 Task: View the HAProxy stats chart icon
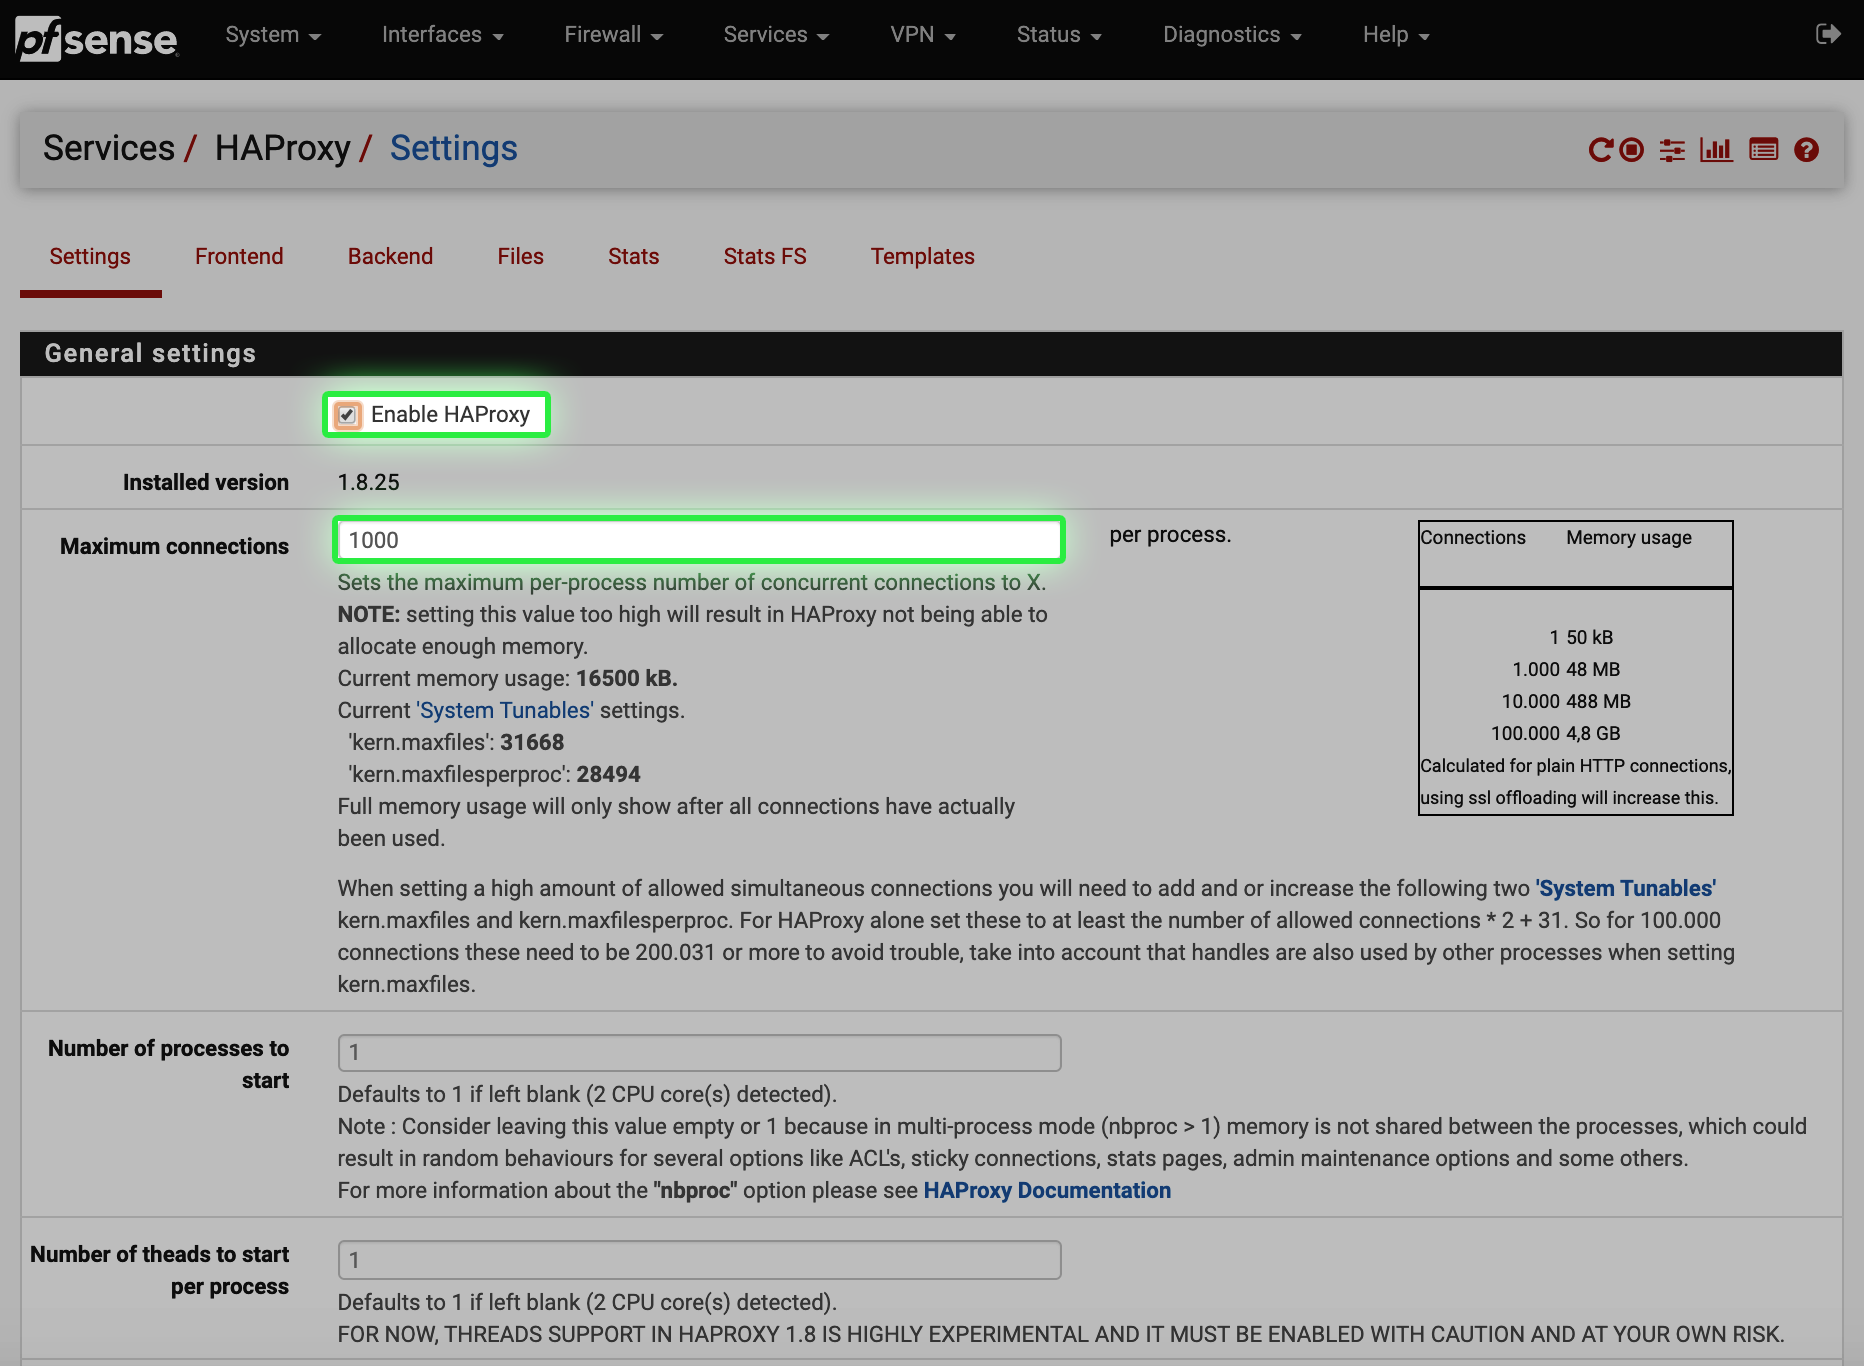click(x=1716, y=150)
